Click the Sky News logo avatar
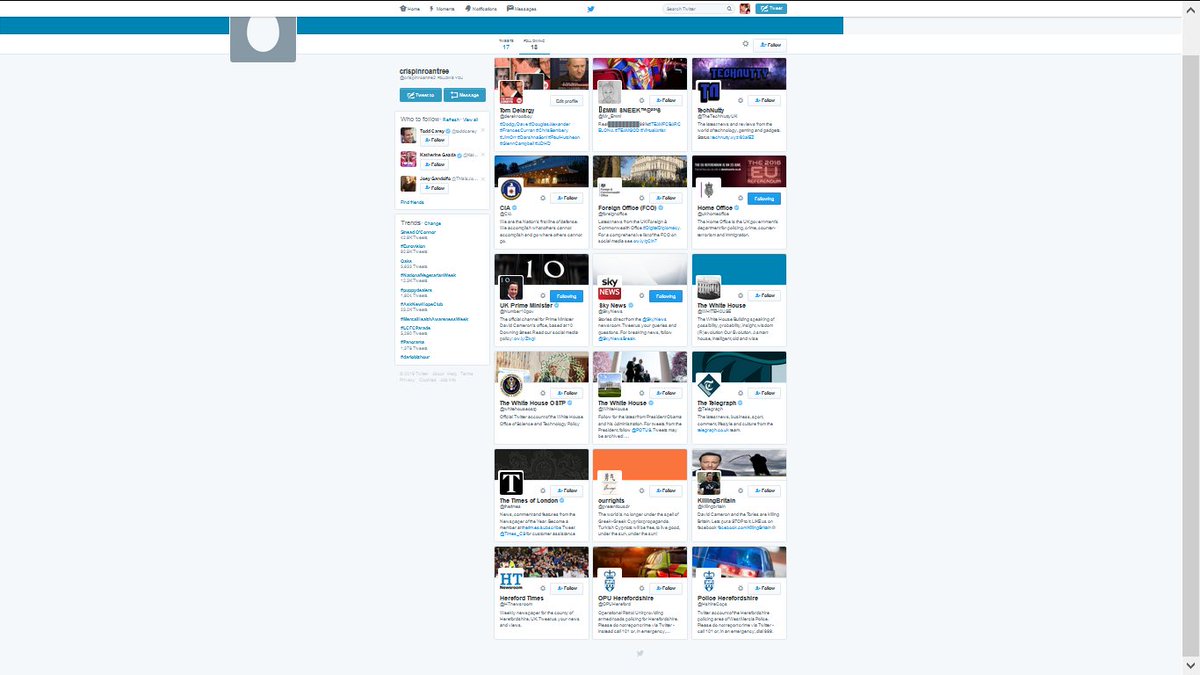This screenshot has height=675, width=1200. pyautogui.click(x=609, y=288)
